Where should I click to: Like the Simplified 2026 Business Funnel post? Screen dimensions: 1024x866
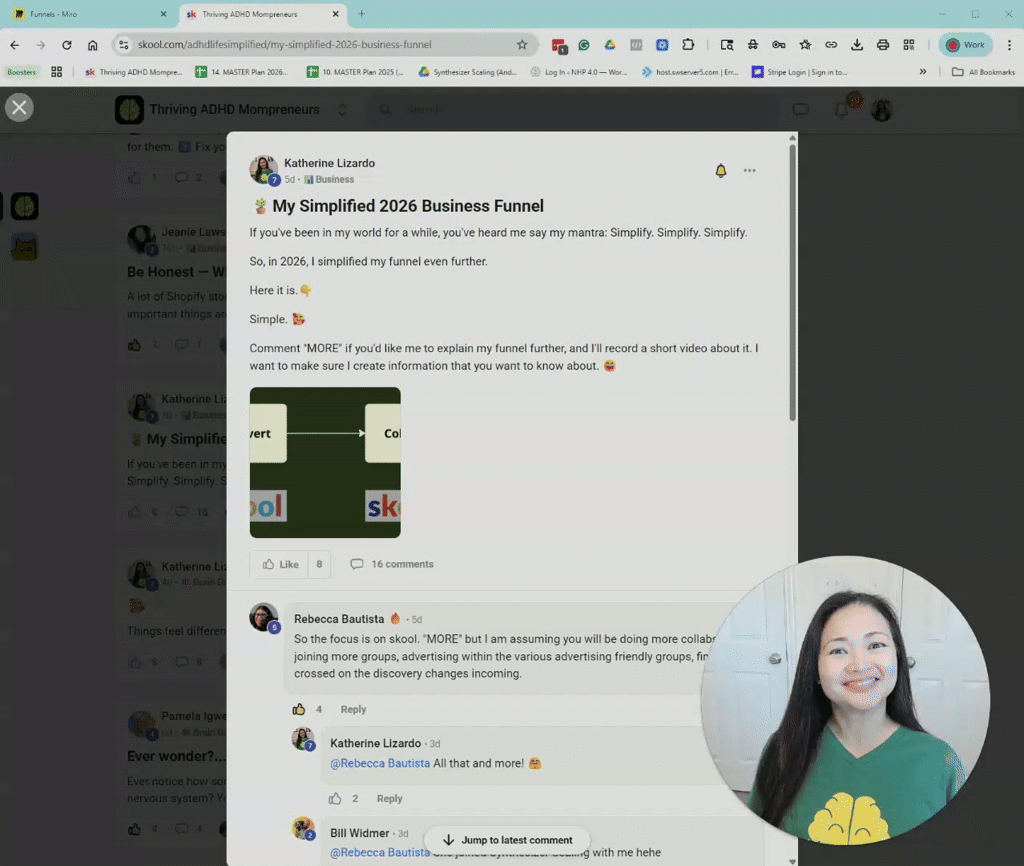pyautogui.click(x=280, y=564)
